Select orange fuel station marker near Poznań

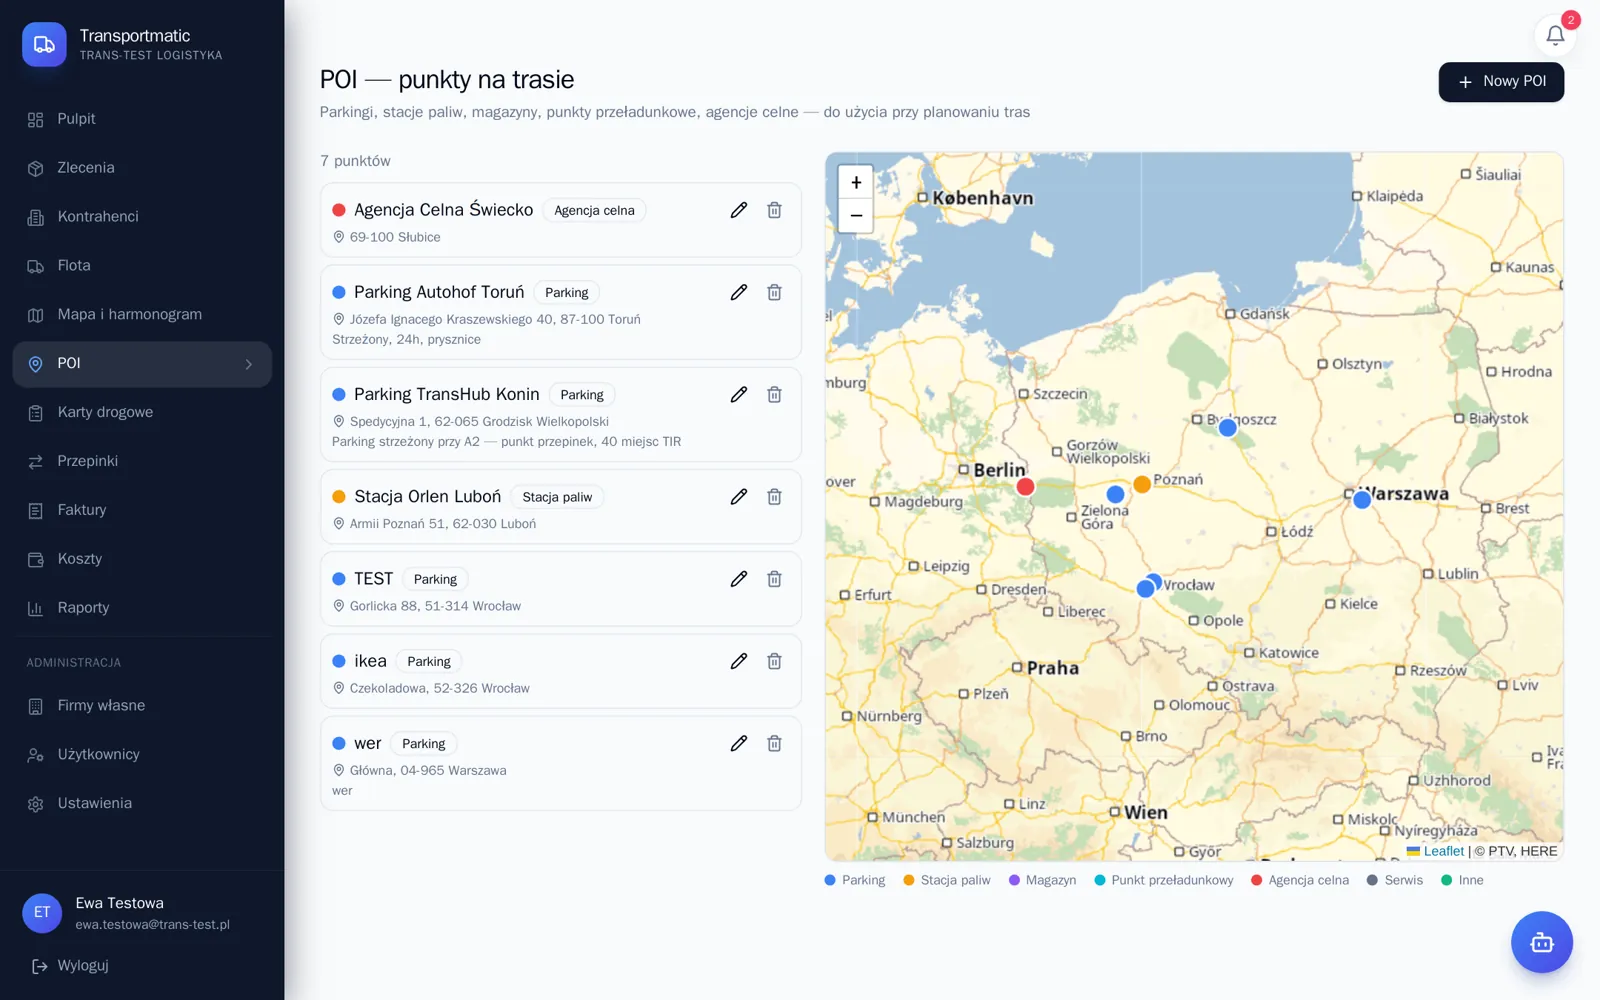point(1141,484)
